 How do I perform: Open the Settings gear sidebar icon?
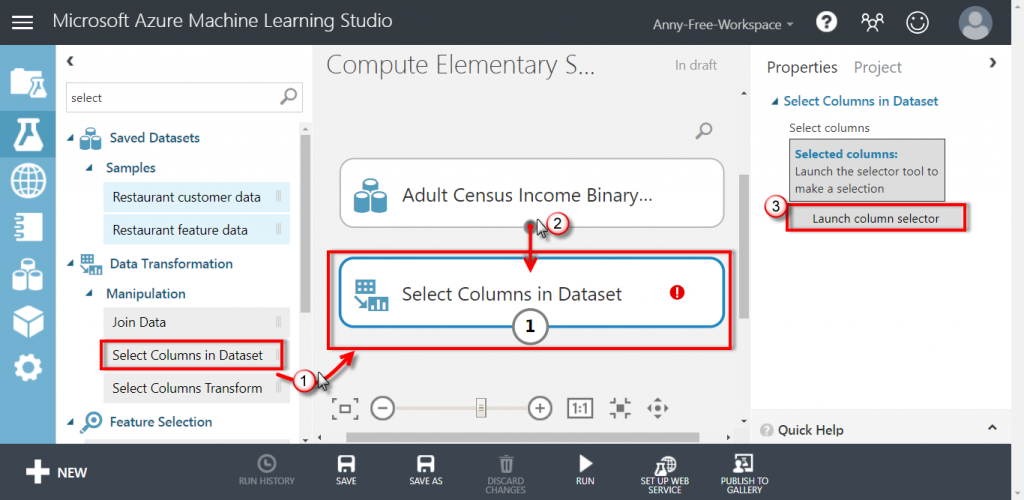28,369
